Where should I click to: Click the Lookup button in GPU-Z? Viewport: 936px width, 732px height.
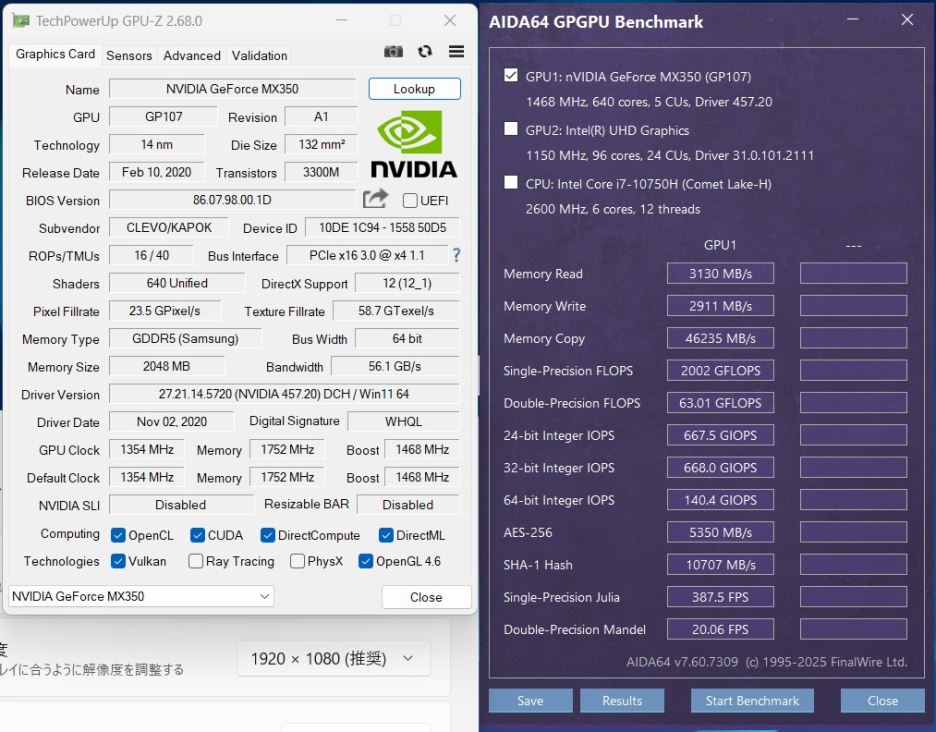(414, 89)
